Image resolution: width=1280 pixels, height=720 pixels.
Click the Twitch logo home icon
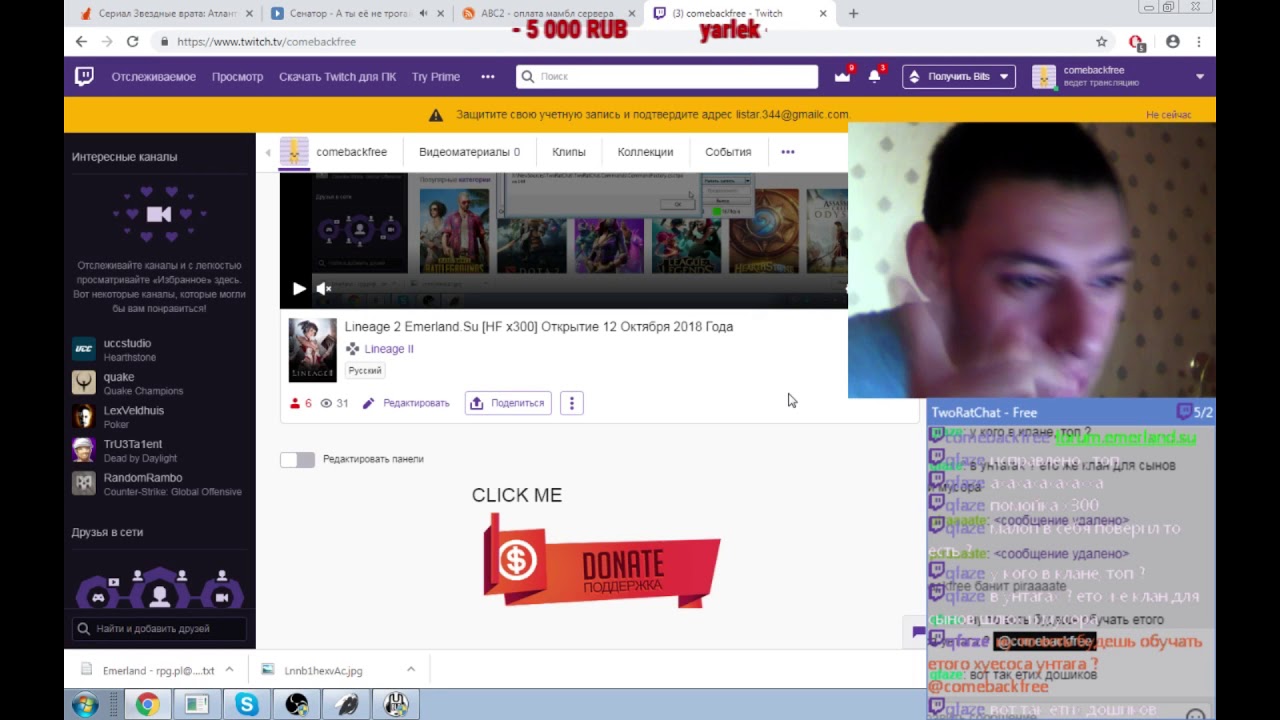tap(85, 76)
